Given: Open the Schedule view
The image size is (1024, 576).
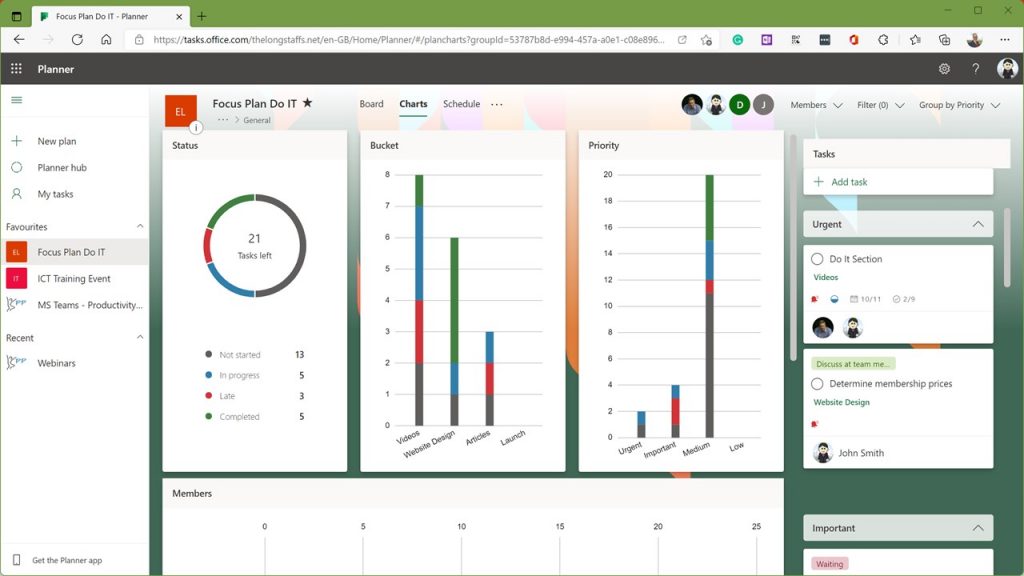Looking at the screenshot, I should [461, 103].
